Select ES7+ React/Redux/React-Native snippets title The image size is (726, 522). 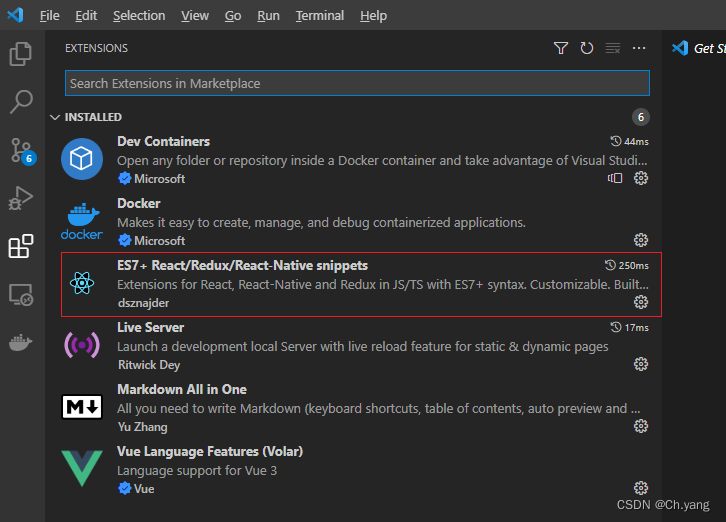[243, 265]
